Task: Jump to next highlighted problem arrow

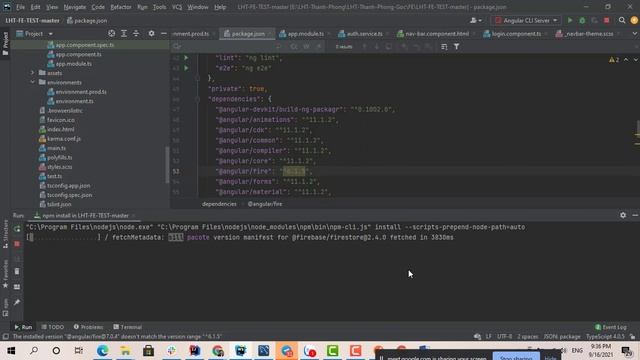Action: pos(636,60)
